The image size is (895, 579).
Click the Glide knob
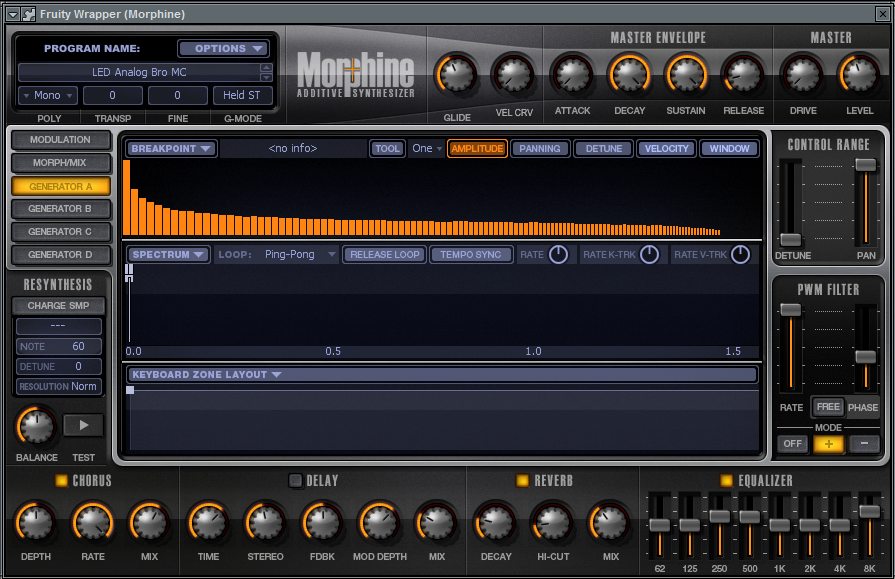(x=456, y=74)
